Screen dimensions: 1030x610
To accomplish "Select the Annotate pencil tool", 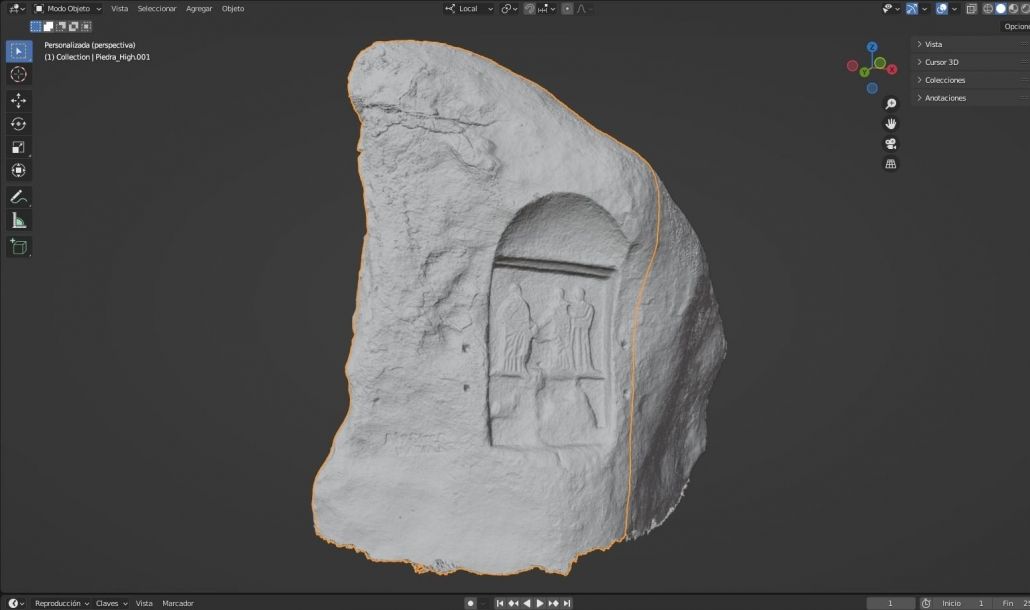I will [18, 197].
